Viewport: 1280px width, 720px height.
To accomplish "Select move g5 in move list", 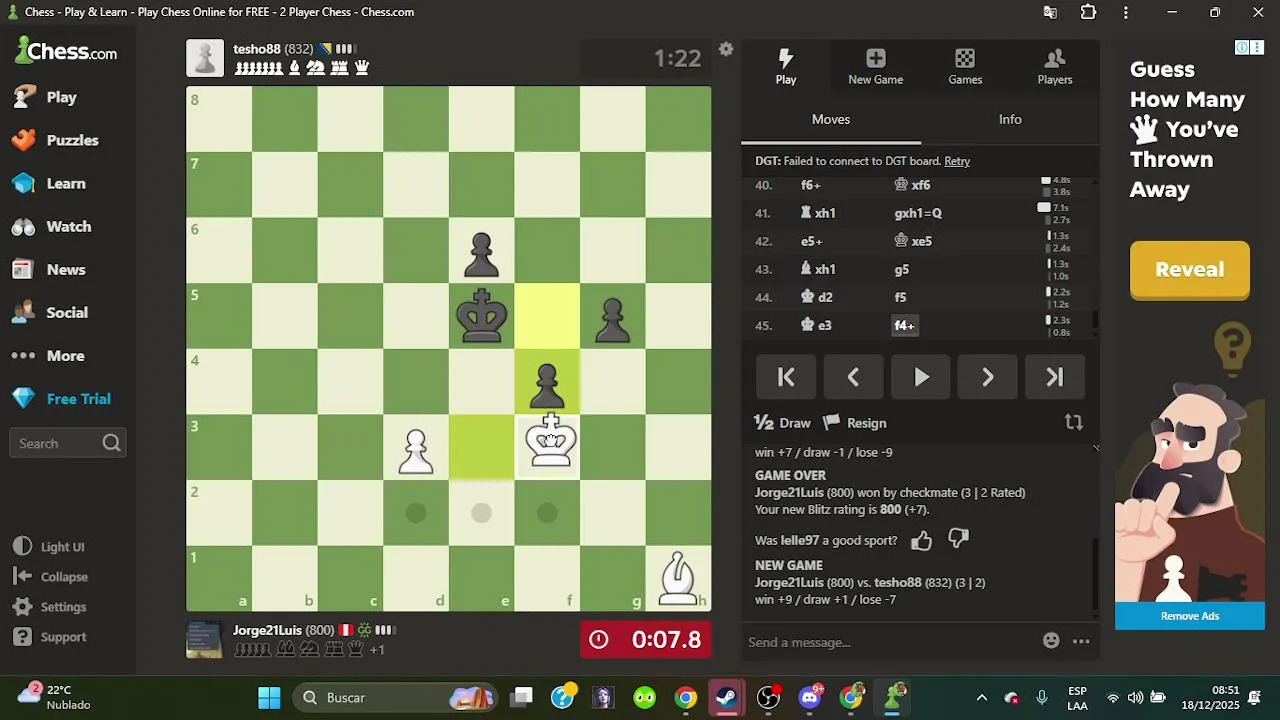I will click(901, 269).
